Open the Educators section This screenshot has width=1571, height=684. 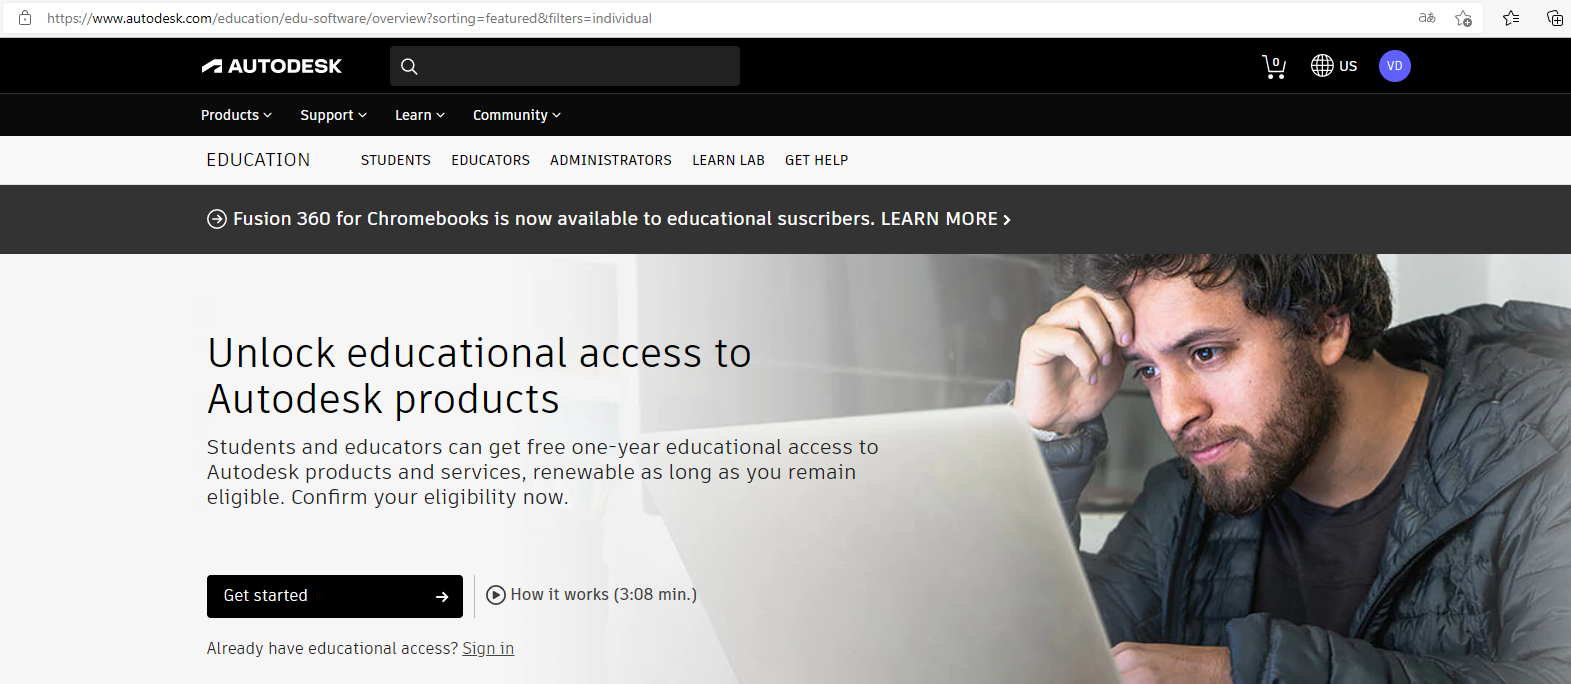click(x=490, y=160)
